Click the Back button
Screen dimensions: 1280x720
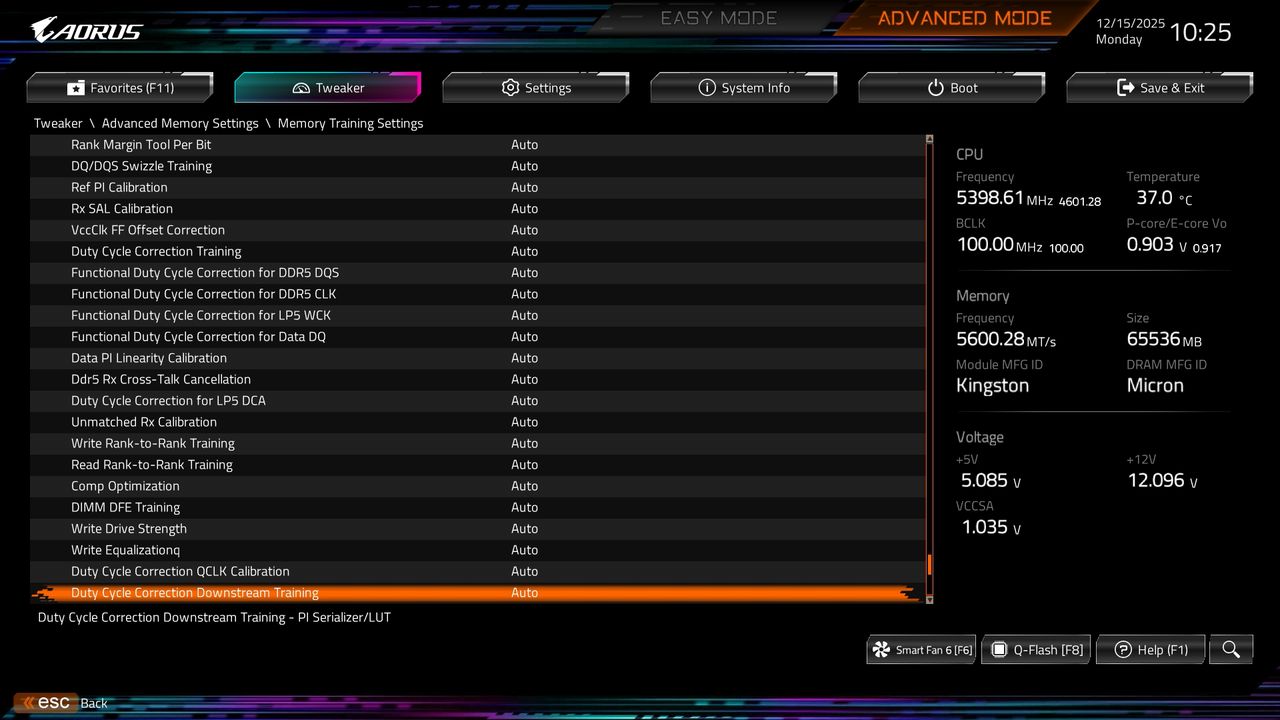93,702
